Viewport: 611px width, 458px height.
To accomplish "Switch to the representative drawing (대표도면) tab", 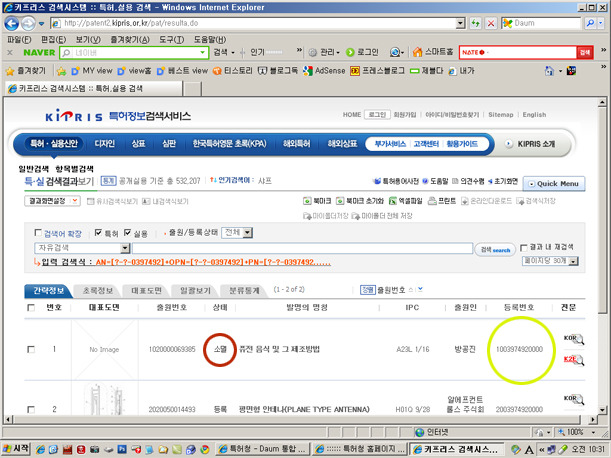I will pyautogui.click(x=147, y=291).
